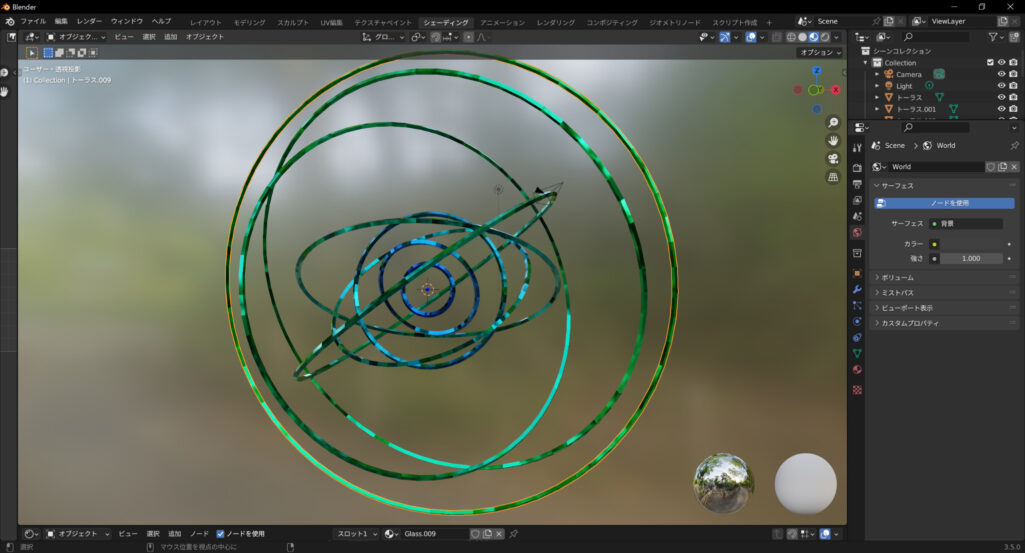Open the Render properties tab icon

click(x=857, y=168)
